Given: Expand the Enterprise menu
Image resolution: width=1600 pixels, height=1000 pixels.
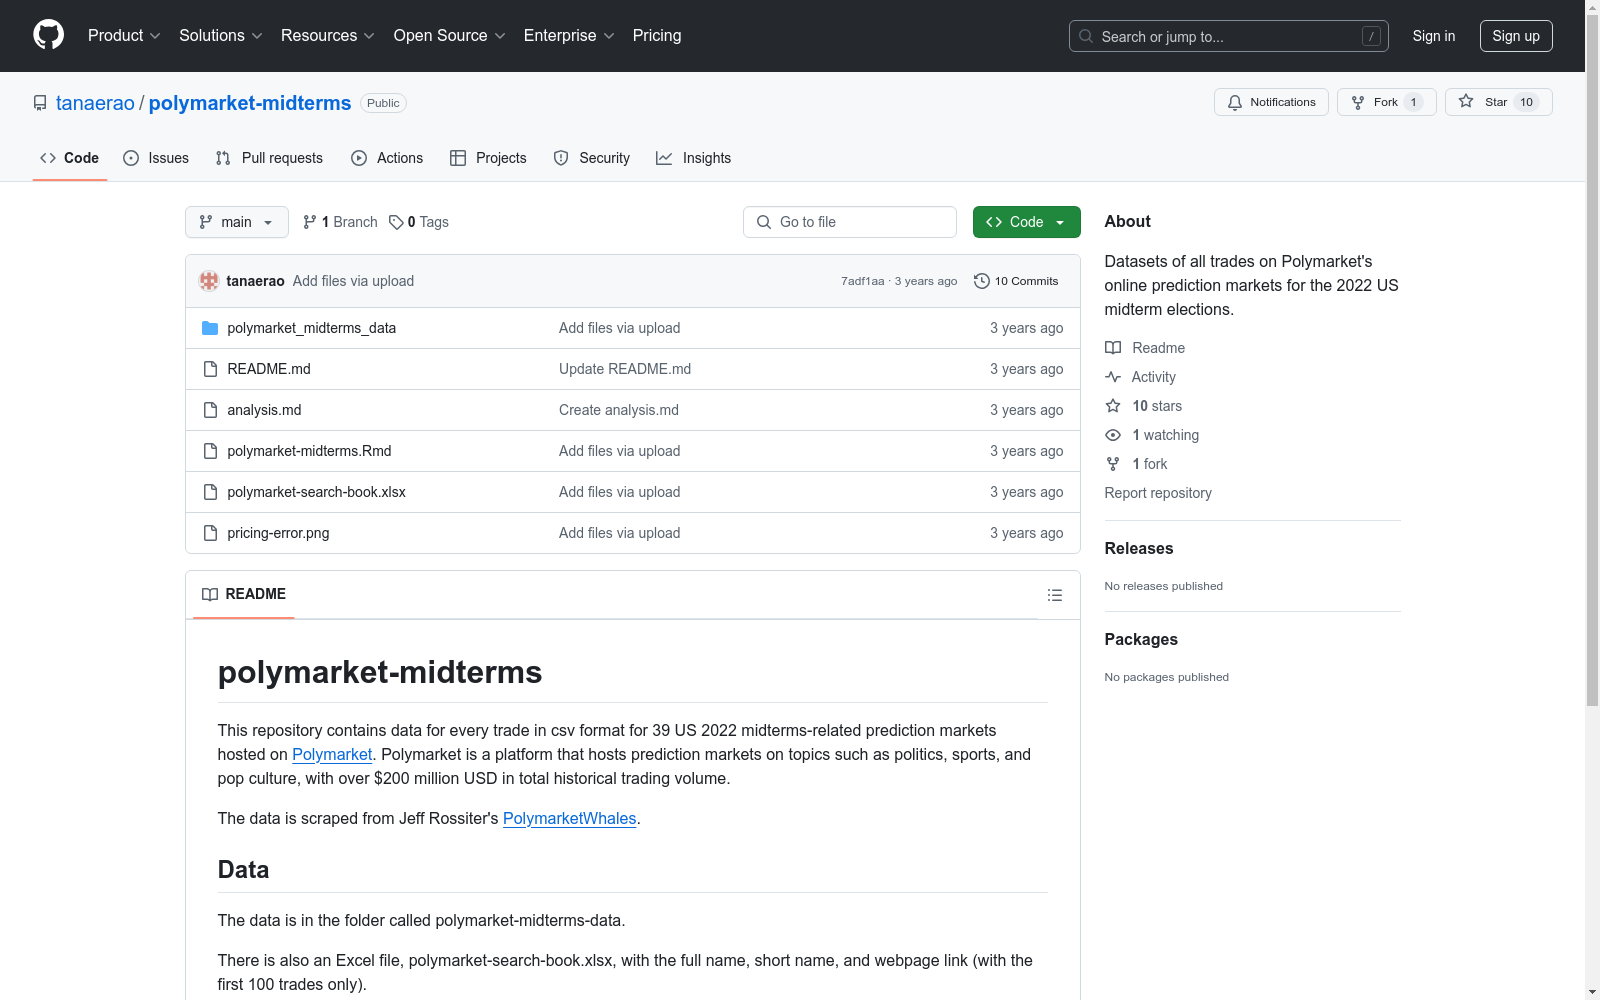Looking at the screenshot, I should pos(569,35).
